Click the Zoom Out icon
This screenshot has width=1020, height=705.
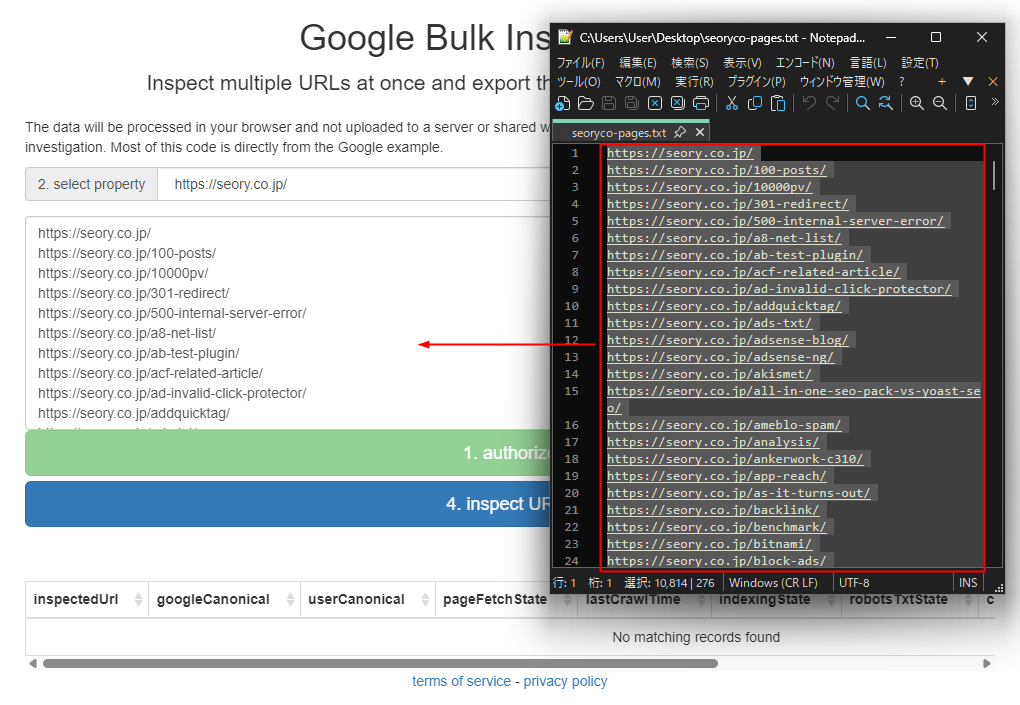(x=940, y=103)
